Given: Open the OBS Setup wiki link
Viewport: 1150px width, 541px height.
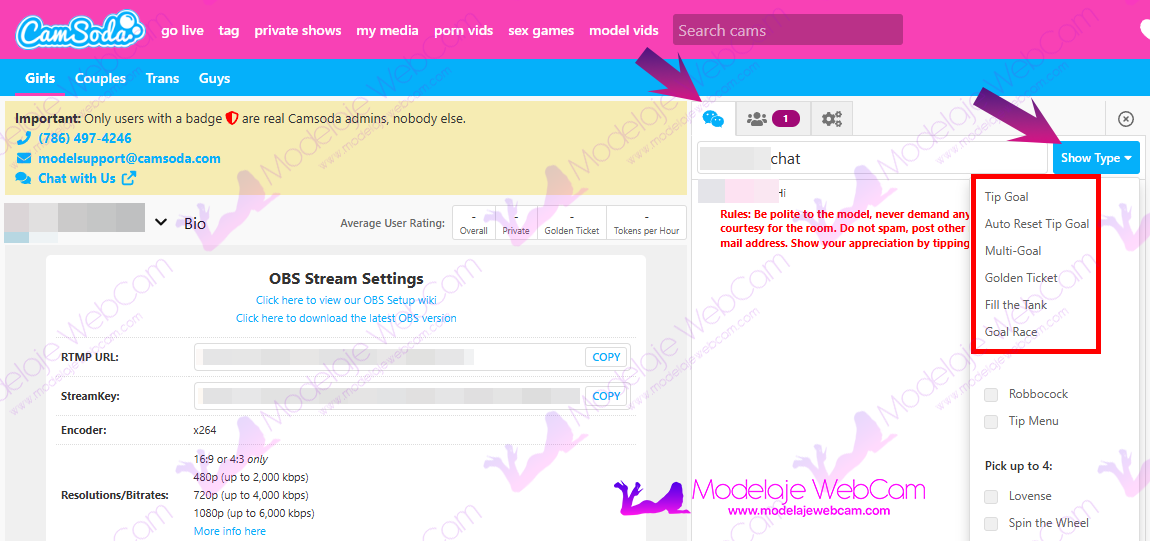Looking at the screenshot, I should pyautogui.click(x=346, y=300).
